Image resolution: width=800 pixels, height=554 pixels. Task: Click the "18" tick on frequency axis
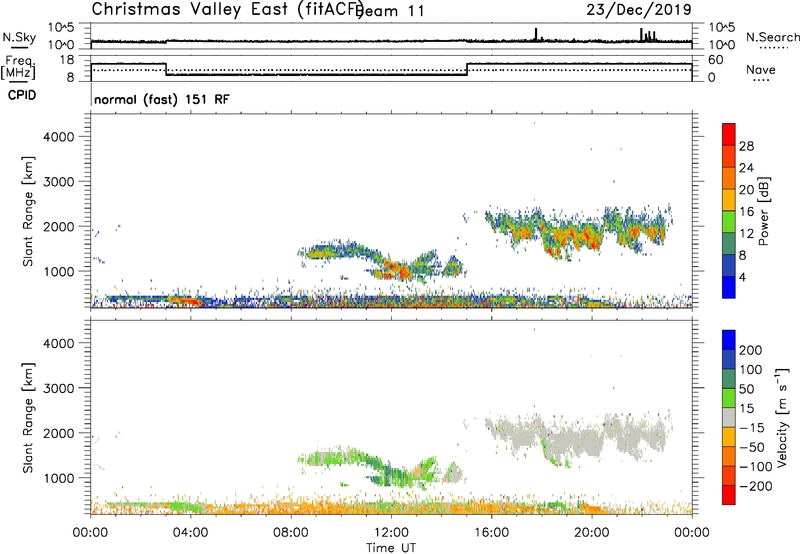pyautogui.click(x=66, y=60)
